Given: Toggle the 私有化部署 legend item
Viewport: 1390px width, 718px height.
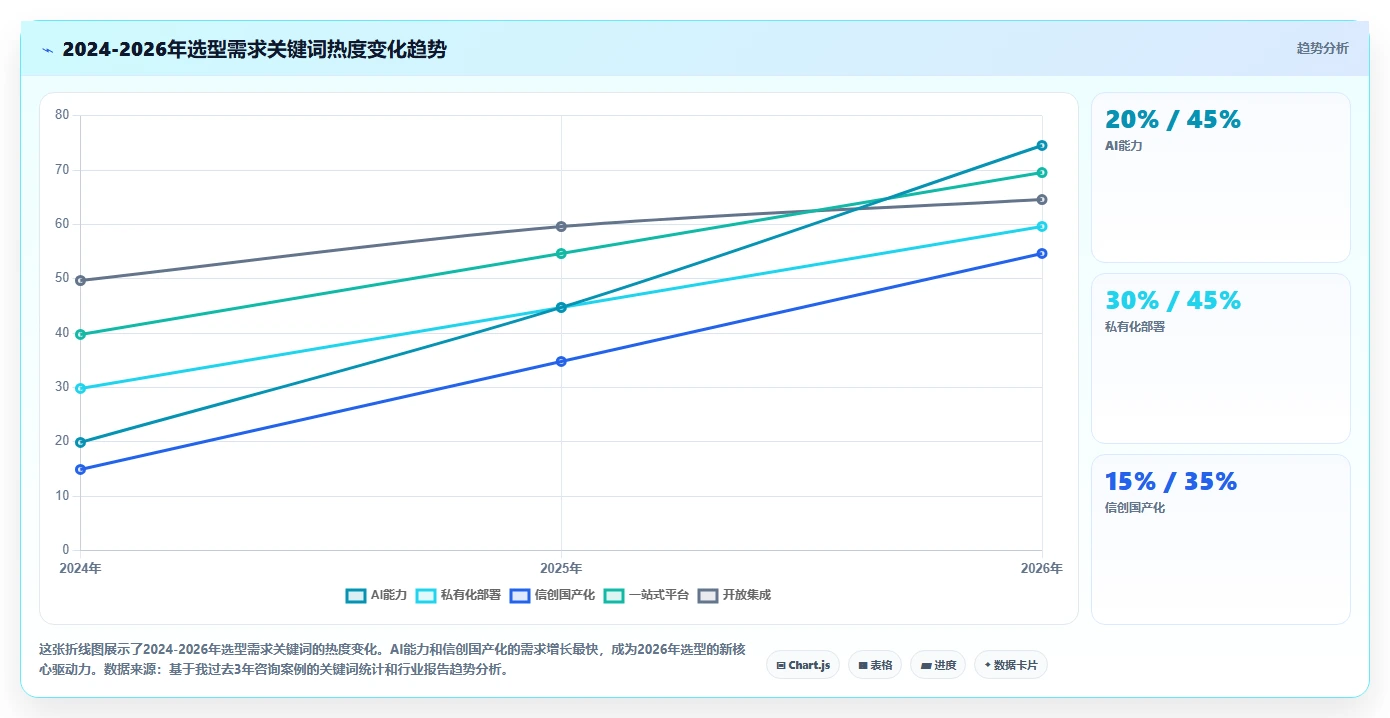Looking at the screenshot, I should pyautogui.click(x=458, y=595).
